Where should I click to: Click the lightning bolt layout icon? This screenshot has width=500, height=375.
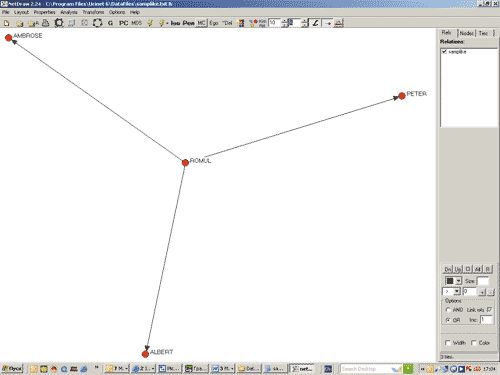pos(150,23)
